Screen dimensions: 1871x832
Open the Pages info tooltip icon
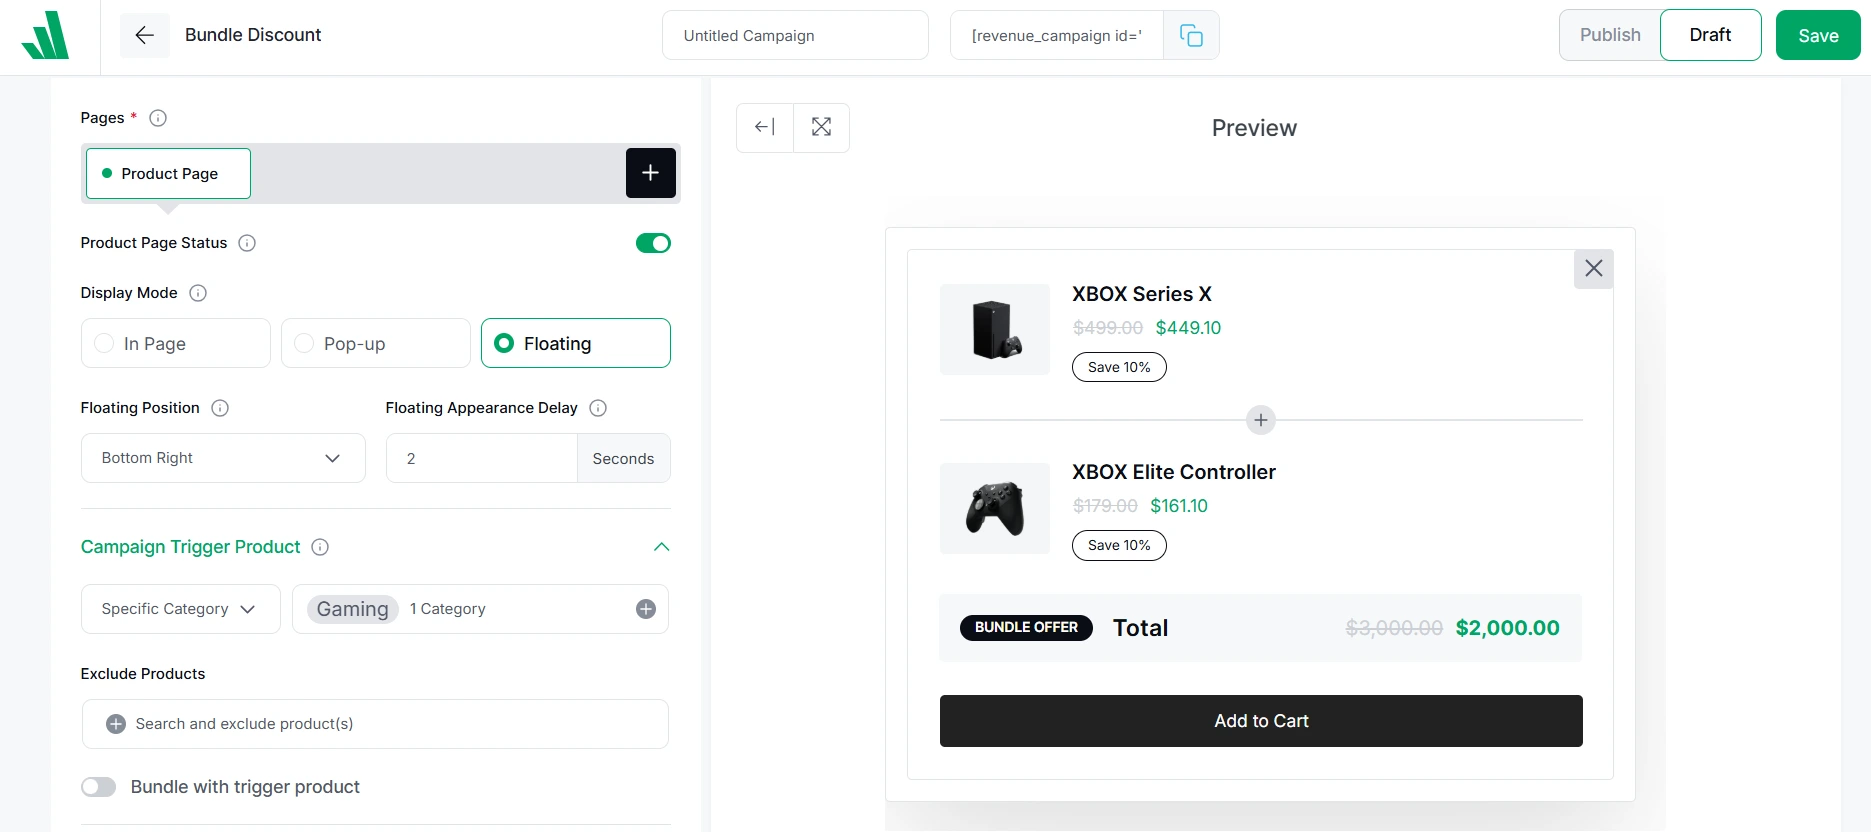(158, 118)
